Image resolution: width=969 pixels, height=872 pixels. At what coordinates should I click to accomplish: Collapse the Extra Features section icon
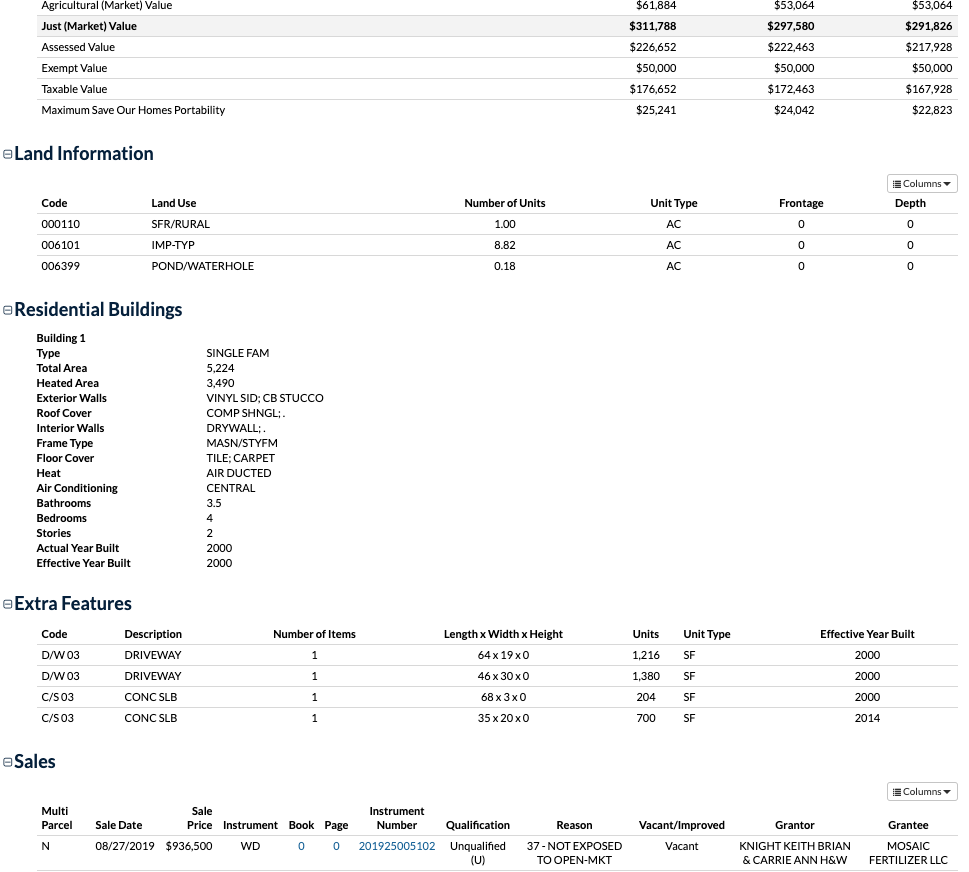(x=8, y=604)
